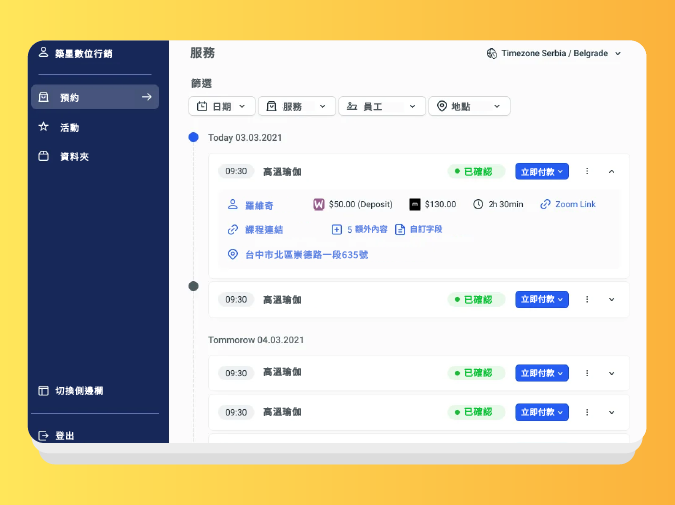The height and width of the screenshot is (505, 675).
Task: Click the customer person icon beside 羅維奇
Action: [x=233, y=204]
